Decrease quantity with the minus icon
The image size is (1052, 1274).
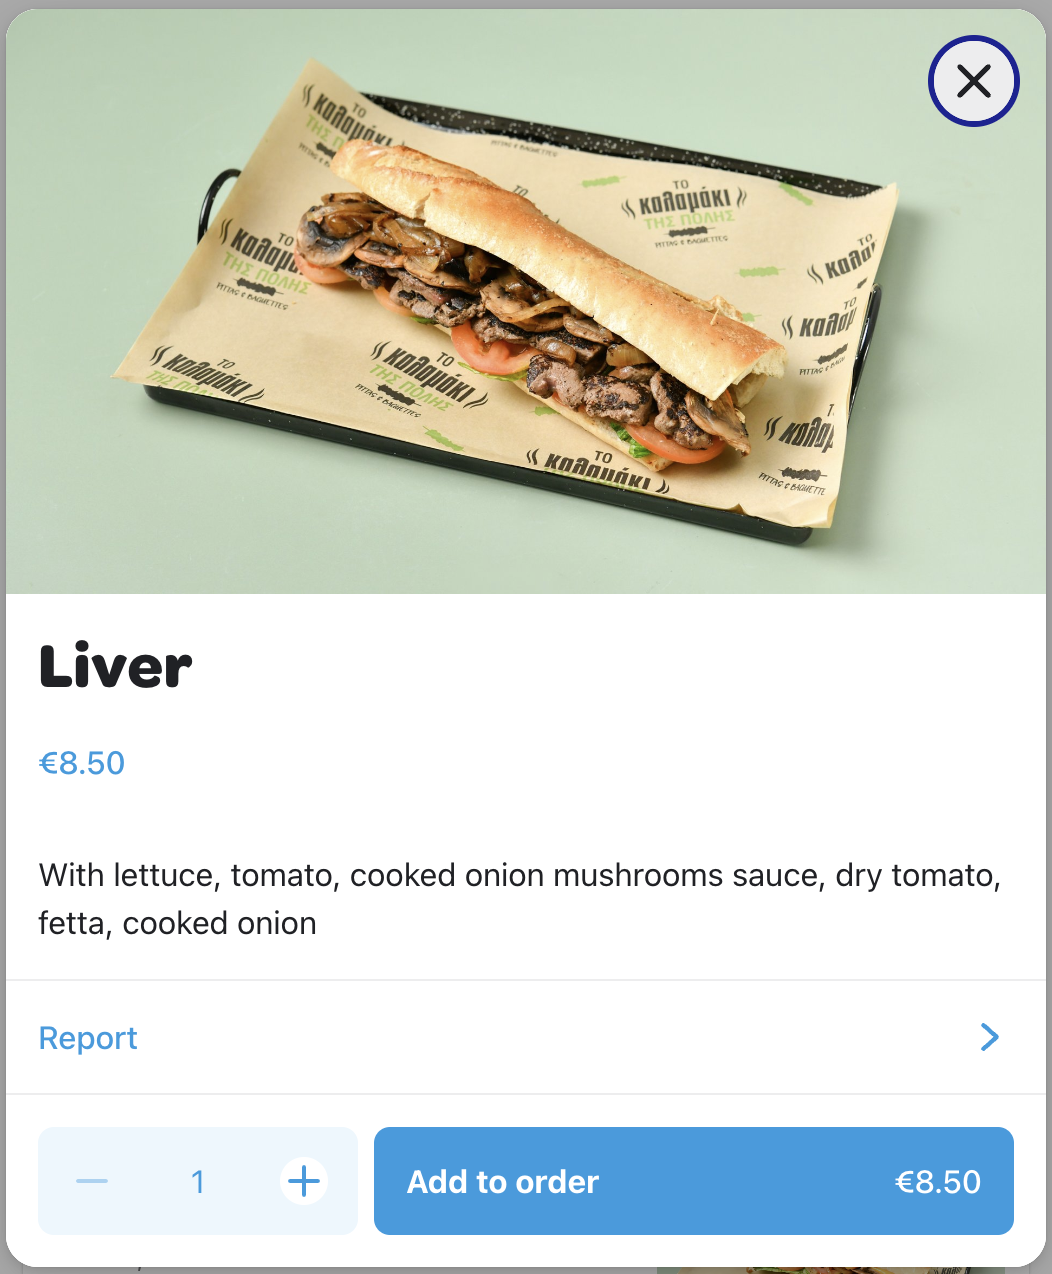tap(92, 1181)
